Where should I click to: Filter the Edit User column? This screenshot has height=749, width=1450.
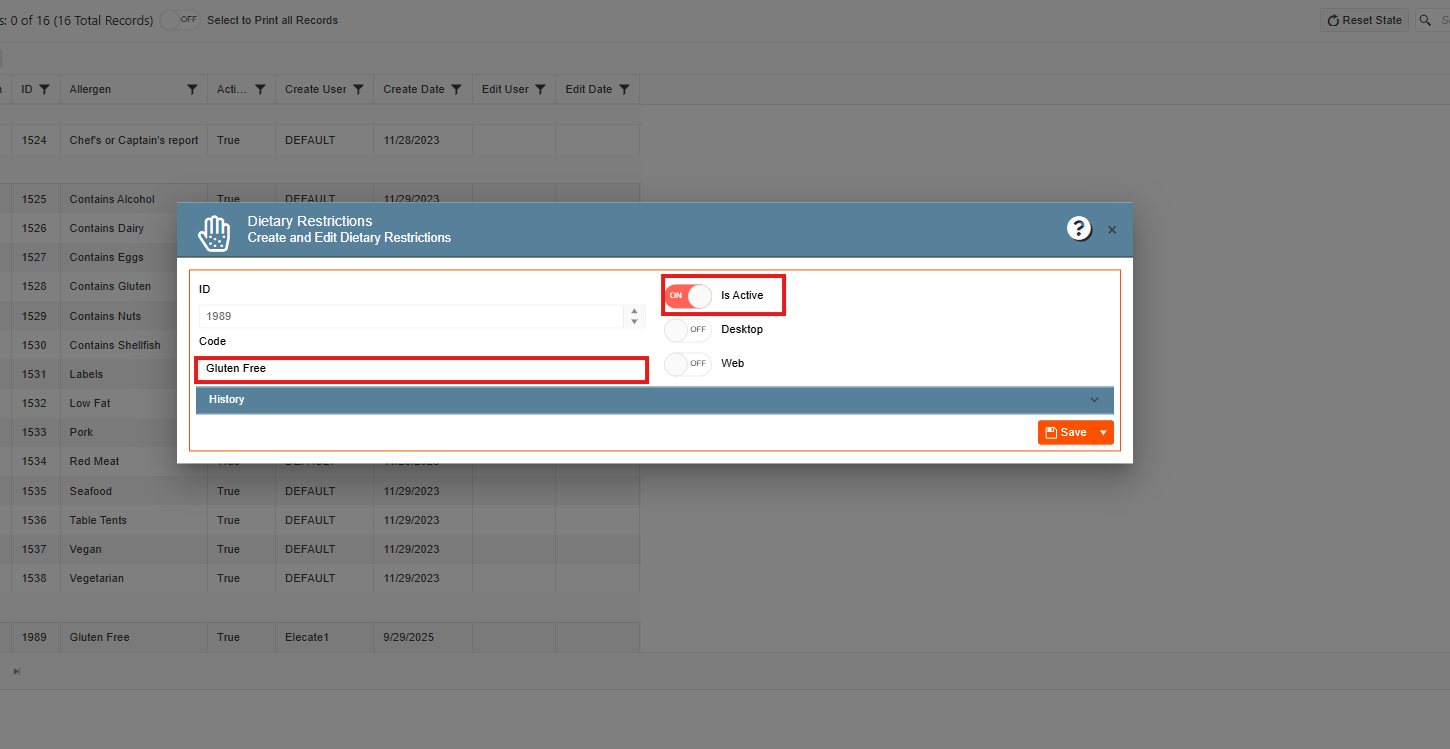tap(540, 90)
